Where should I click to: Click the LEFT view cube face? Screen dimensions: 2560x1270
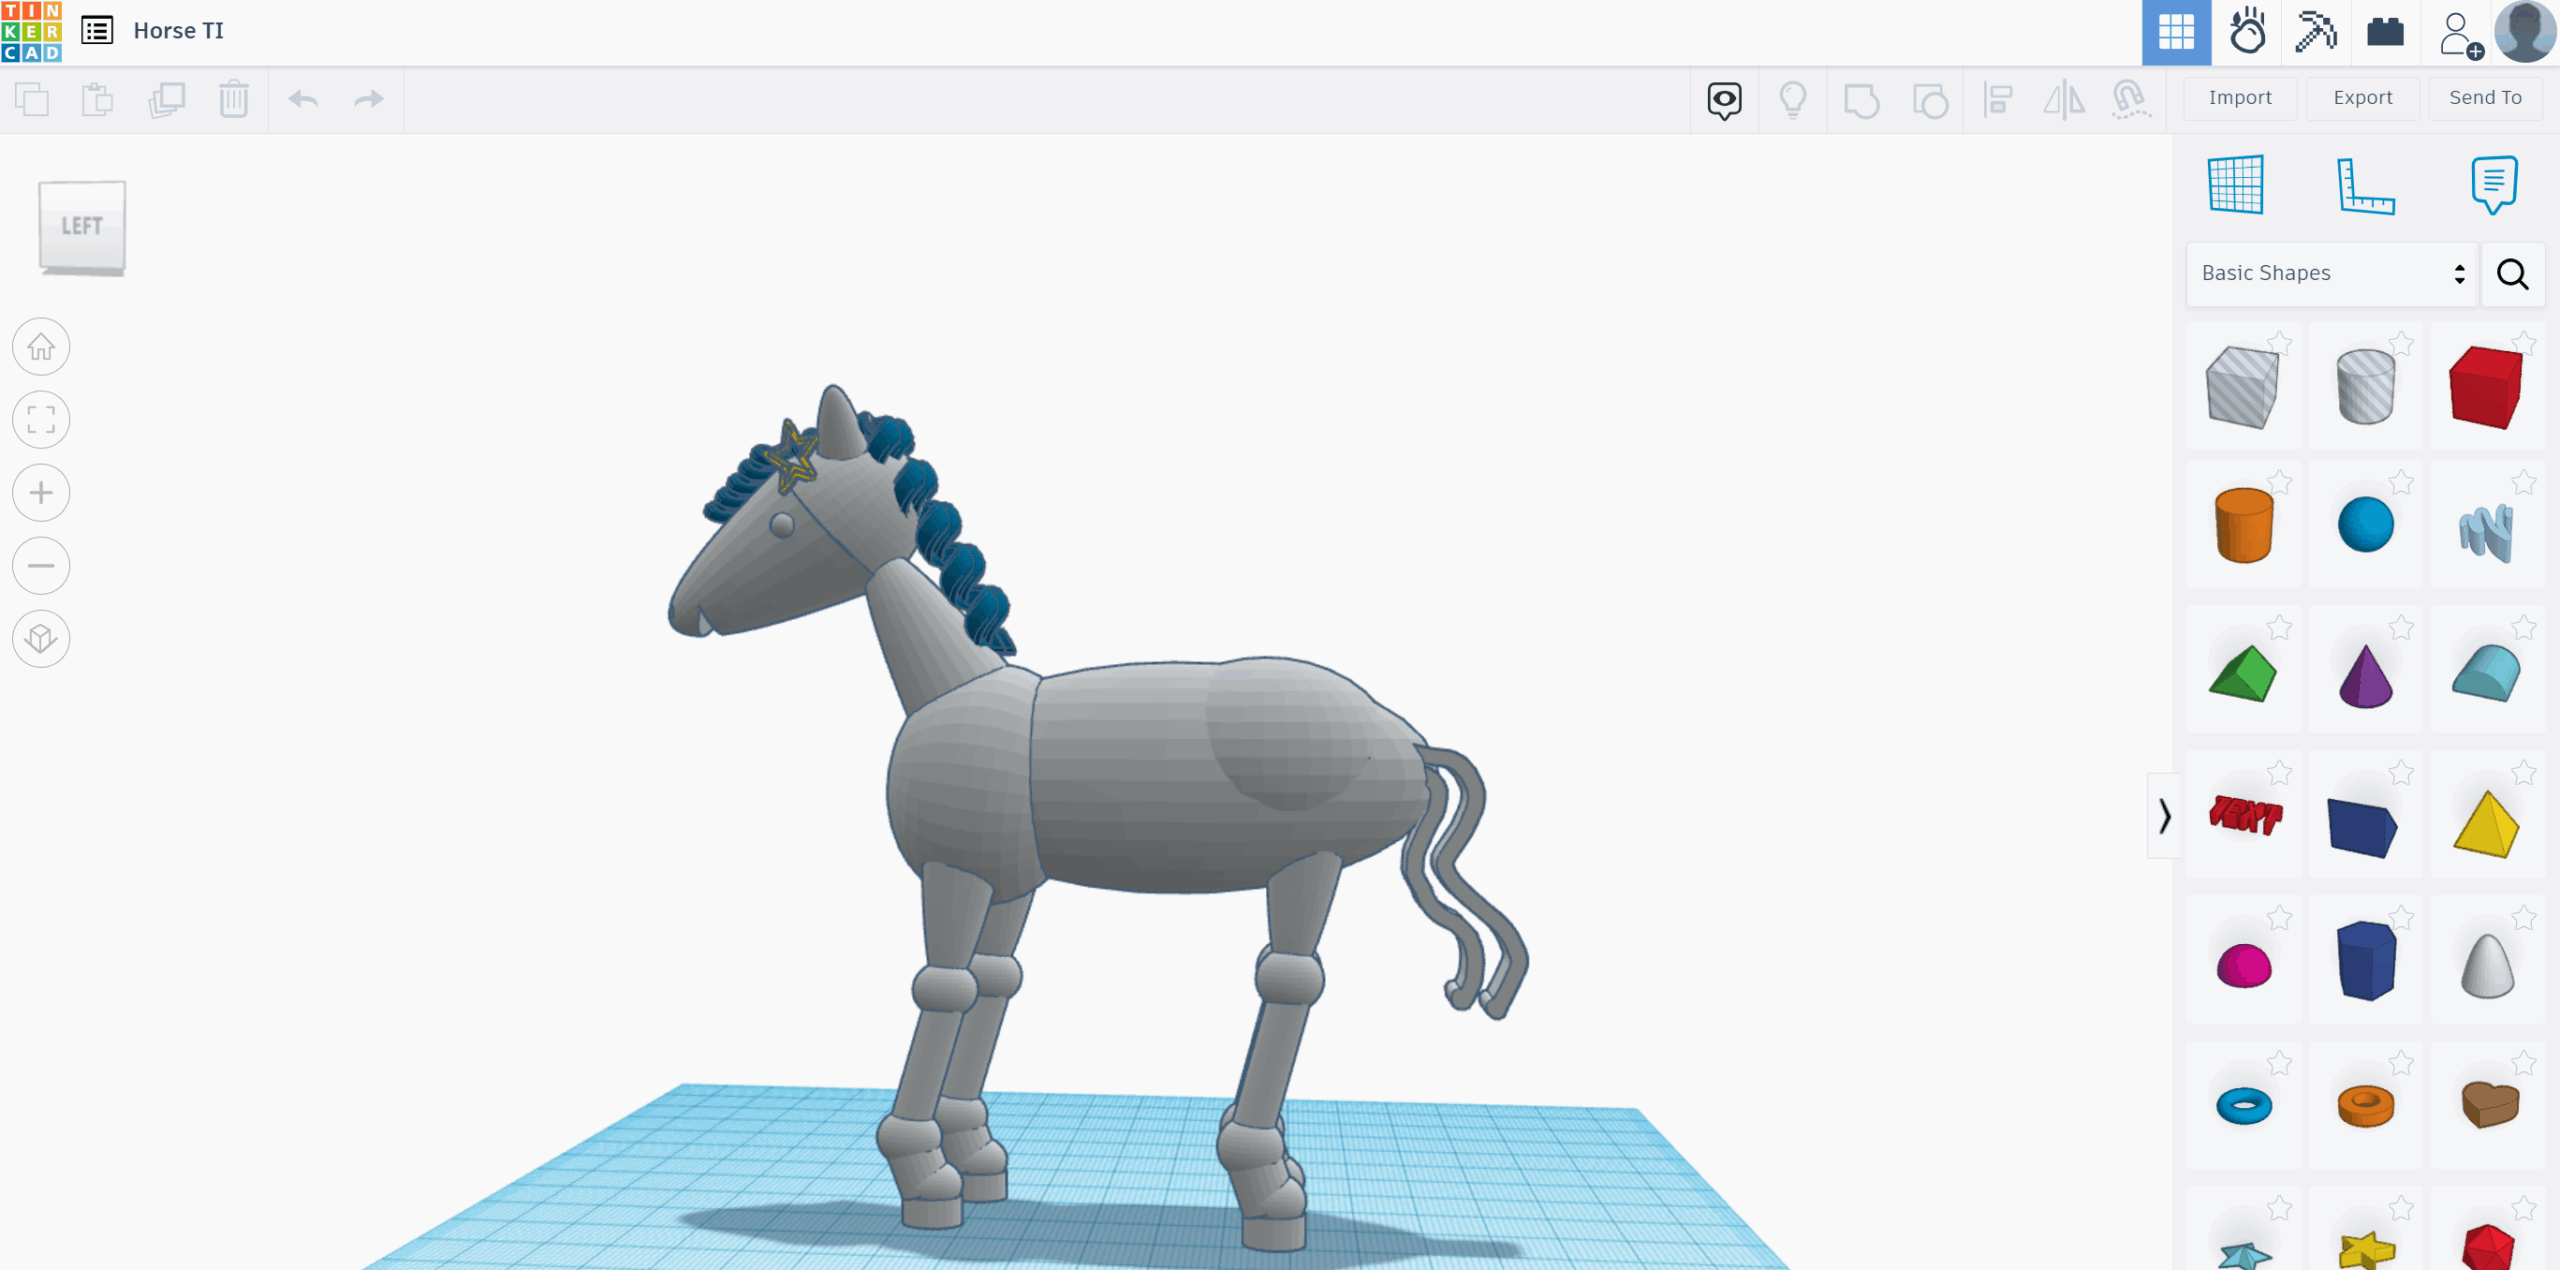click(x=82, y=226)
